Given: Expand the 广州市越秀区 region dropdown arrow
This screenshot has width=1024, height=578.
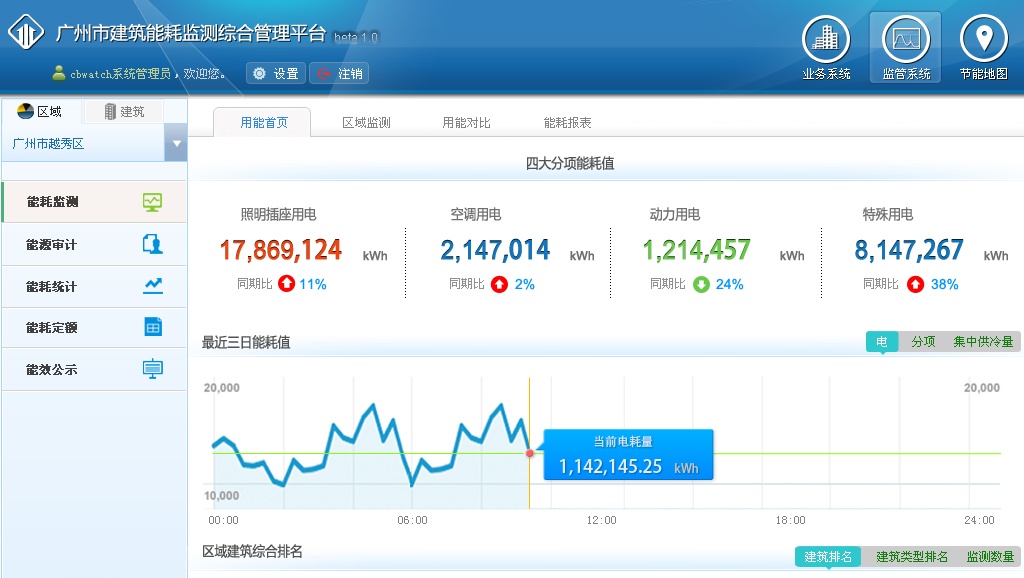Looking at the screenshot, I should (176, 143).
